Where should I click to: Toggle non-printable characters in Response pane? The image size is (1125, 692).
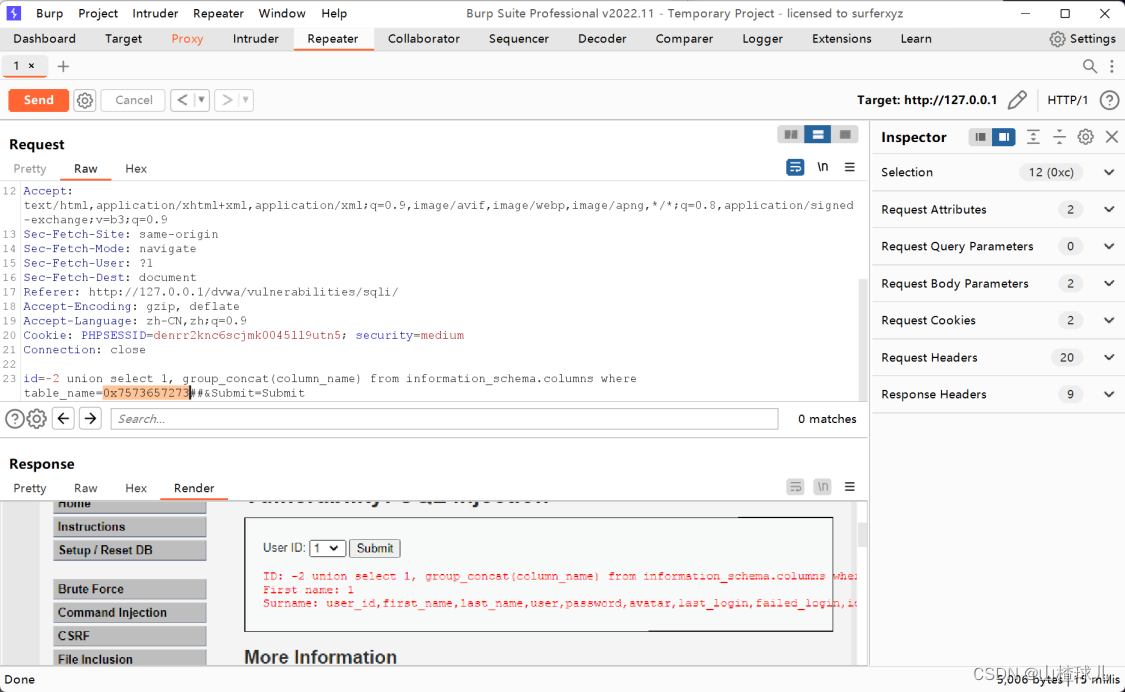point(822,487)
